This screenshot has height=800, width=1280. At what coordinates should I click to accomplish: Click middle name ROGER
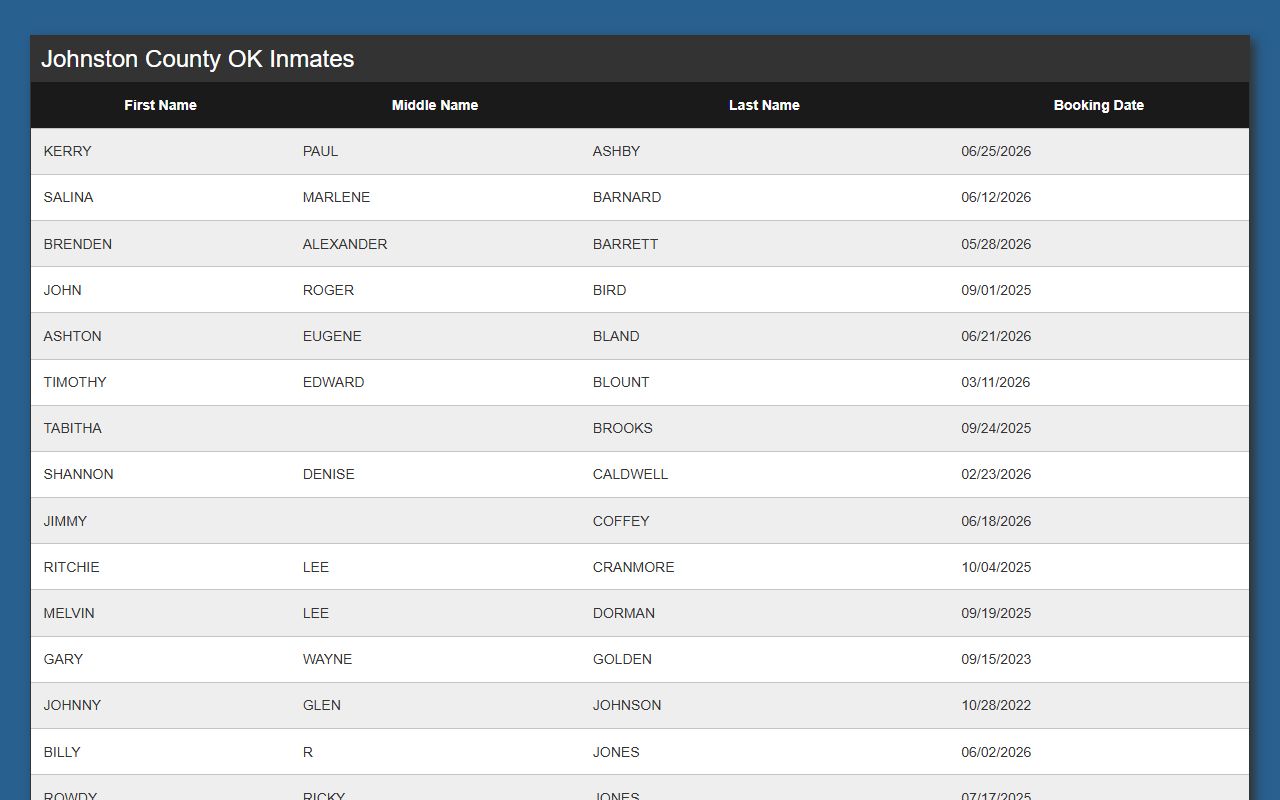(328, 290)
